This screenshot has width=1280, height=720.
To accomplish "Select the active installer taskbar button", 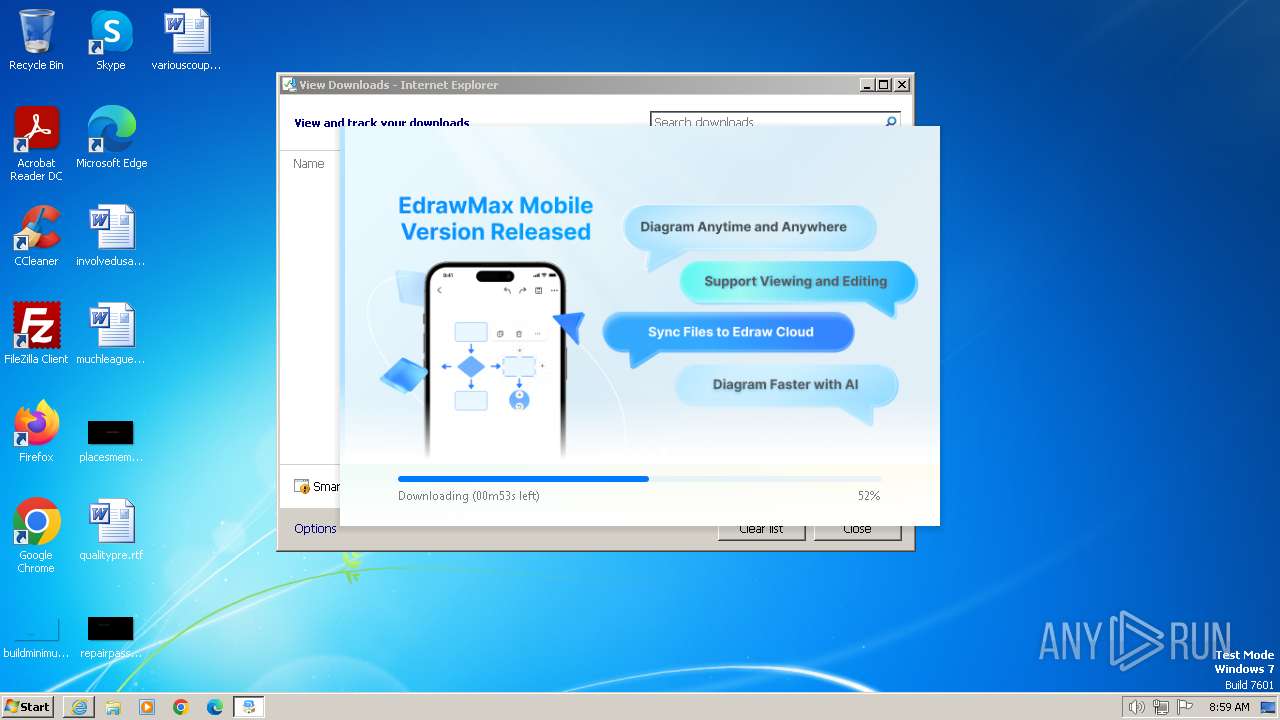I will pyautogui.click(x=249, y=707).
